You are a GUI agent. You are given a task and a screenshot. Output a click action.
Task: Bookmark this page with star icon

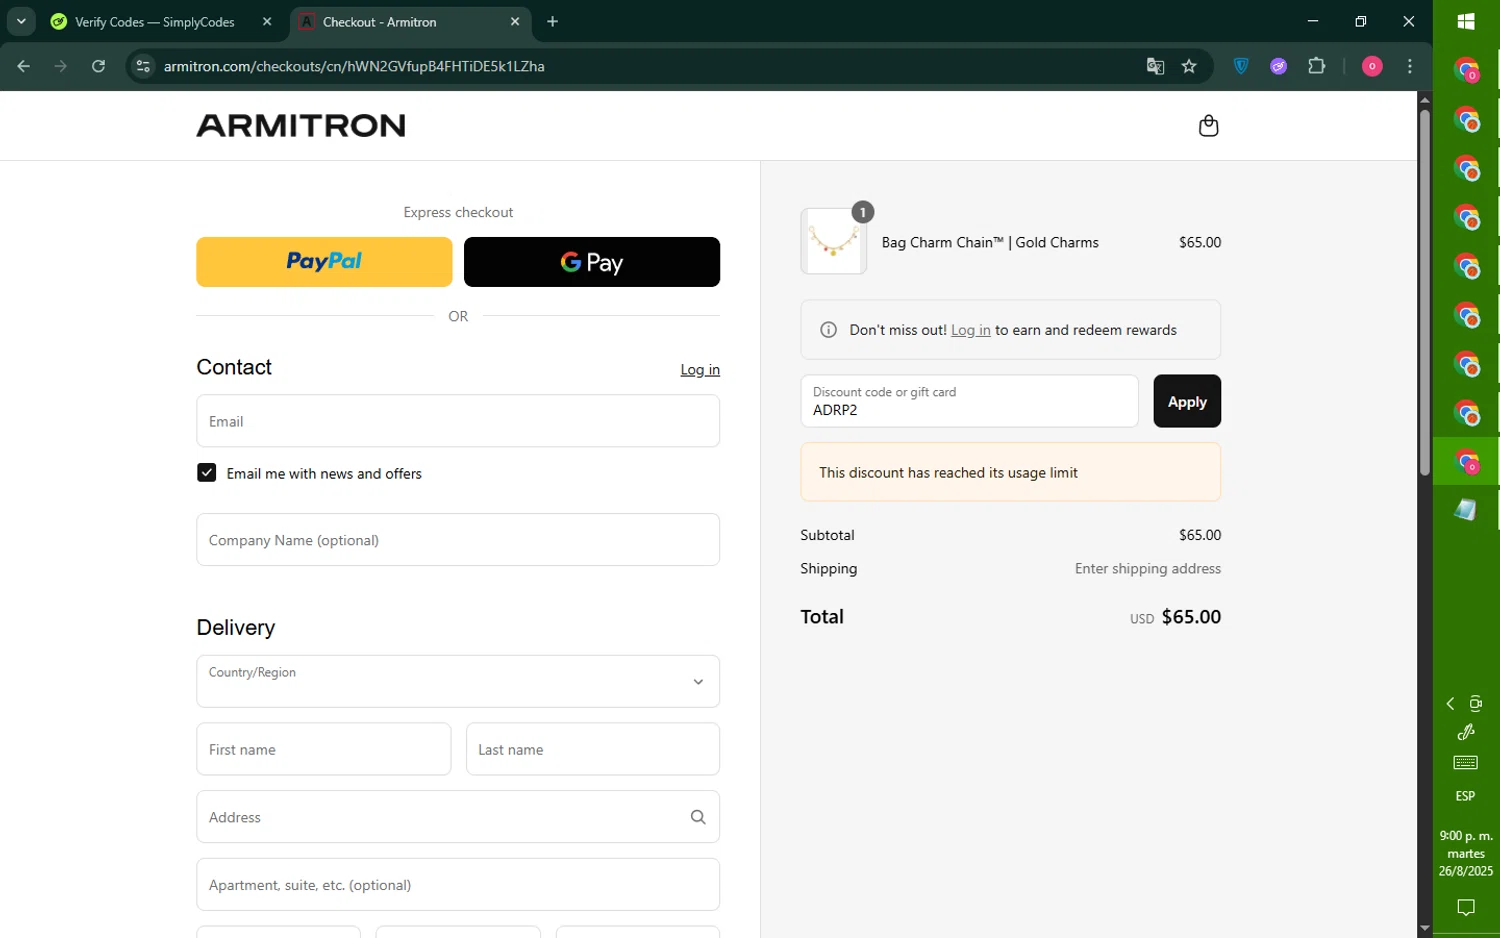pyautogui.click(x=1189, y=66)
